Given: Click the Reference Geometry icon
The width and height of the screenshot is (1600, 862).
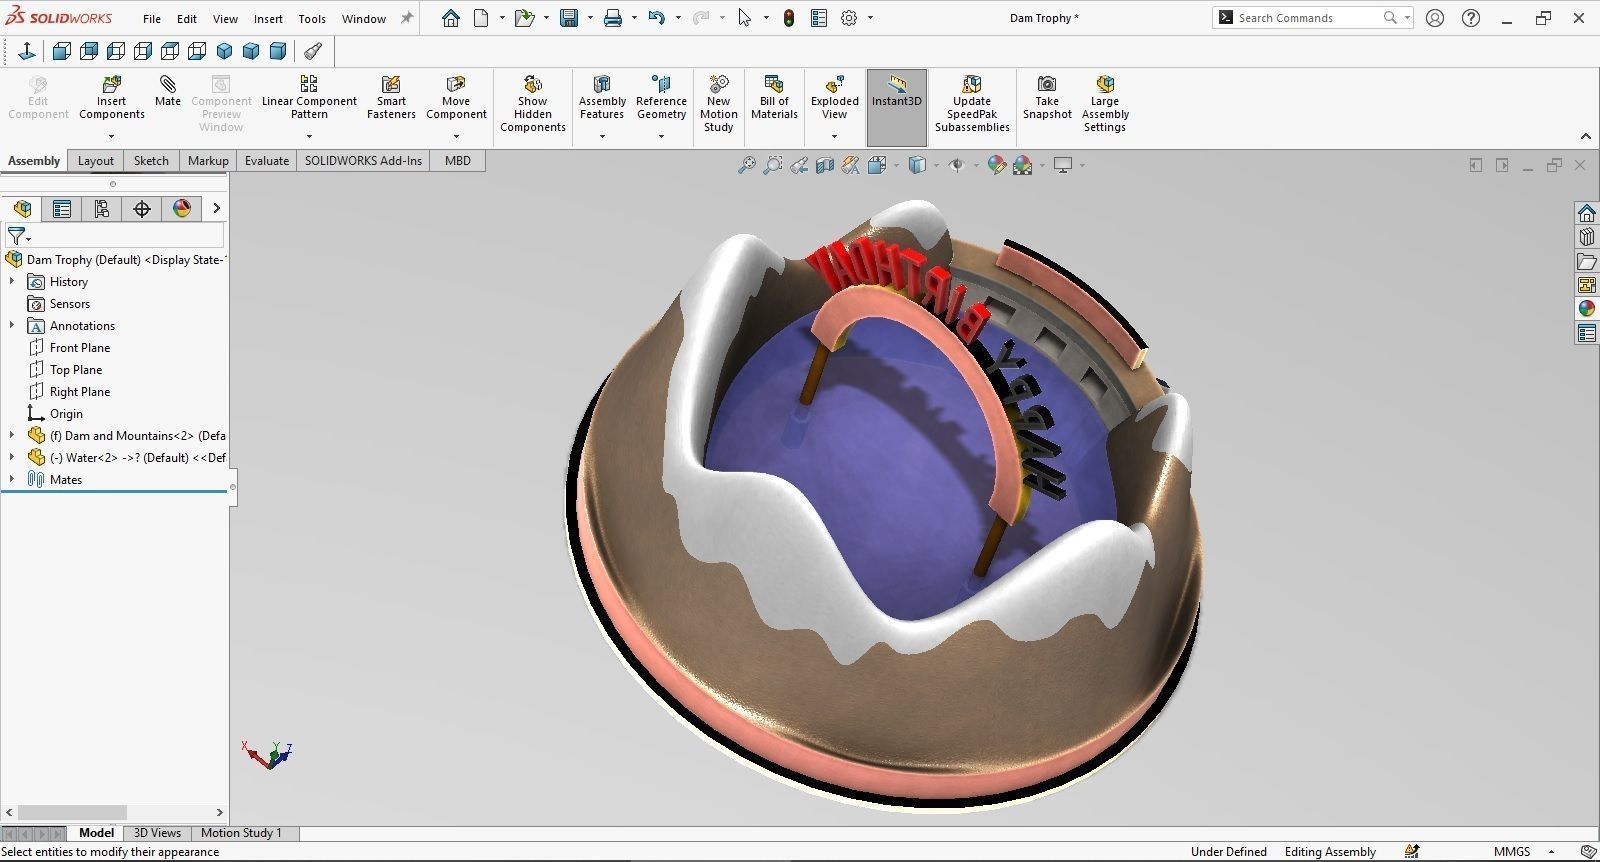Looking at the screenshot, I should point(661,84).
